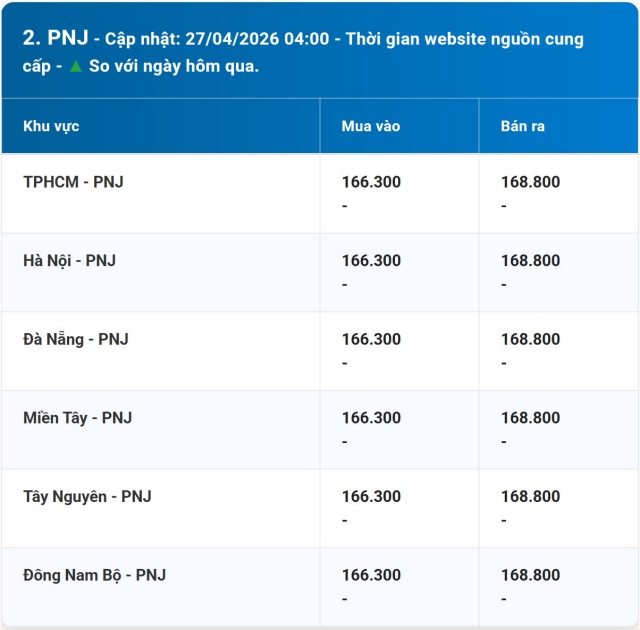Screen dimensions: 640x630
Task: Click the TPHCM sell price 168.800
Action: point(530,182)
